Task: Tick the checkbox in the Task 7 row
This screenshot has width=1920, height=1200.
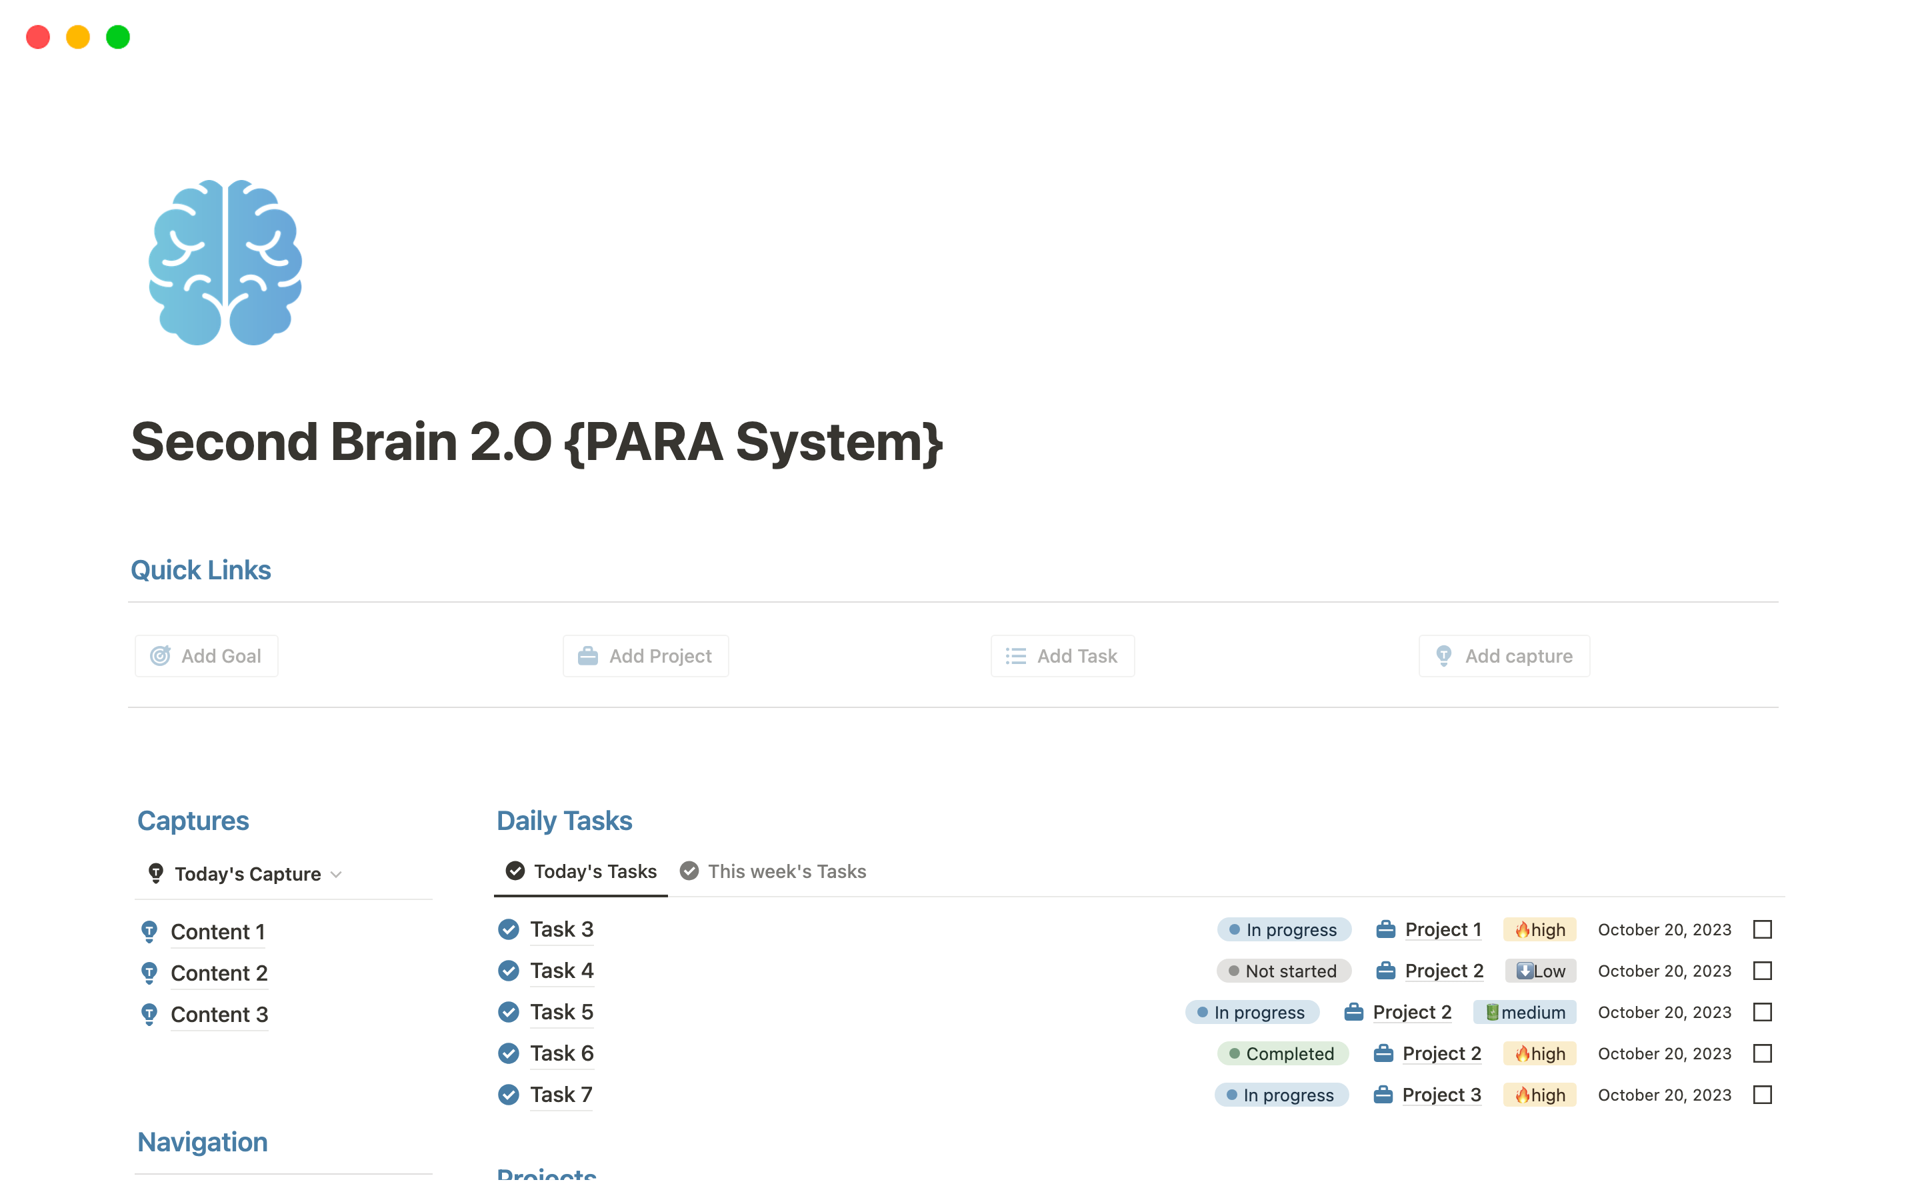Action: click(x=1762, y=1095)
